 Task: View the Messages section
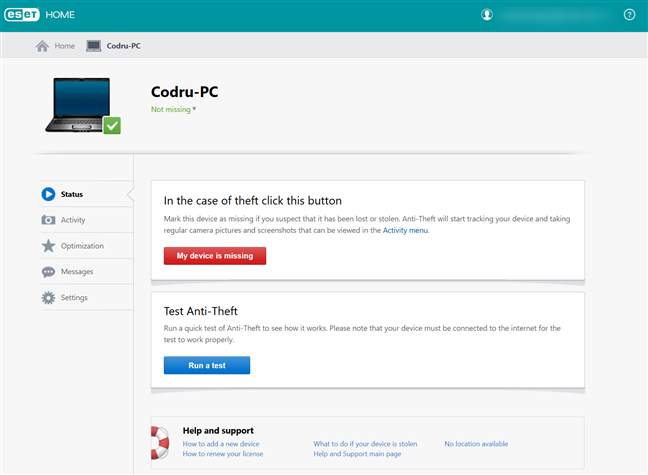(77, 272)
